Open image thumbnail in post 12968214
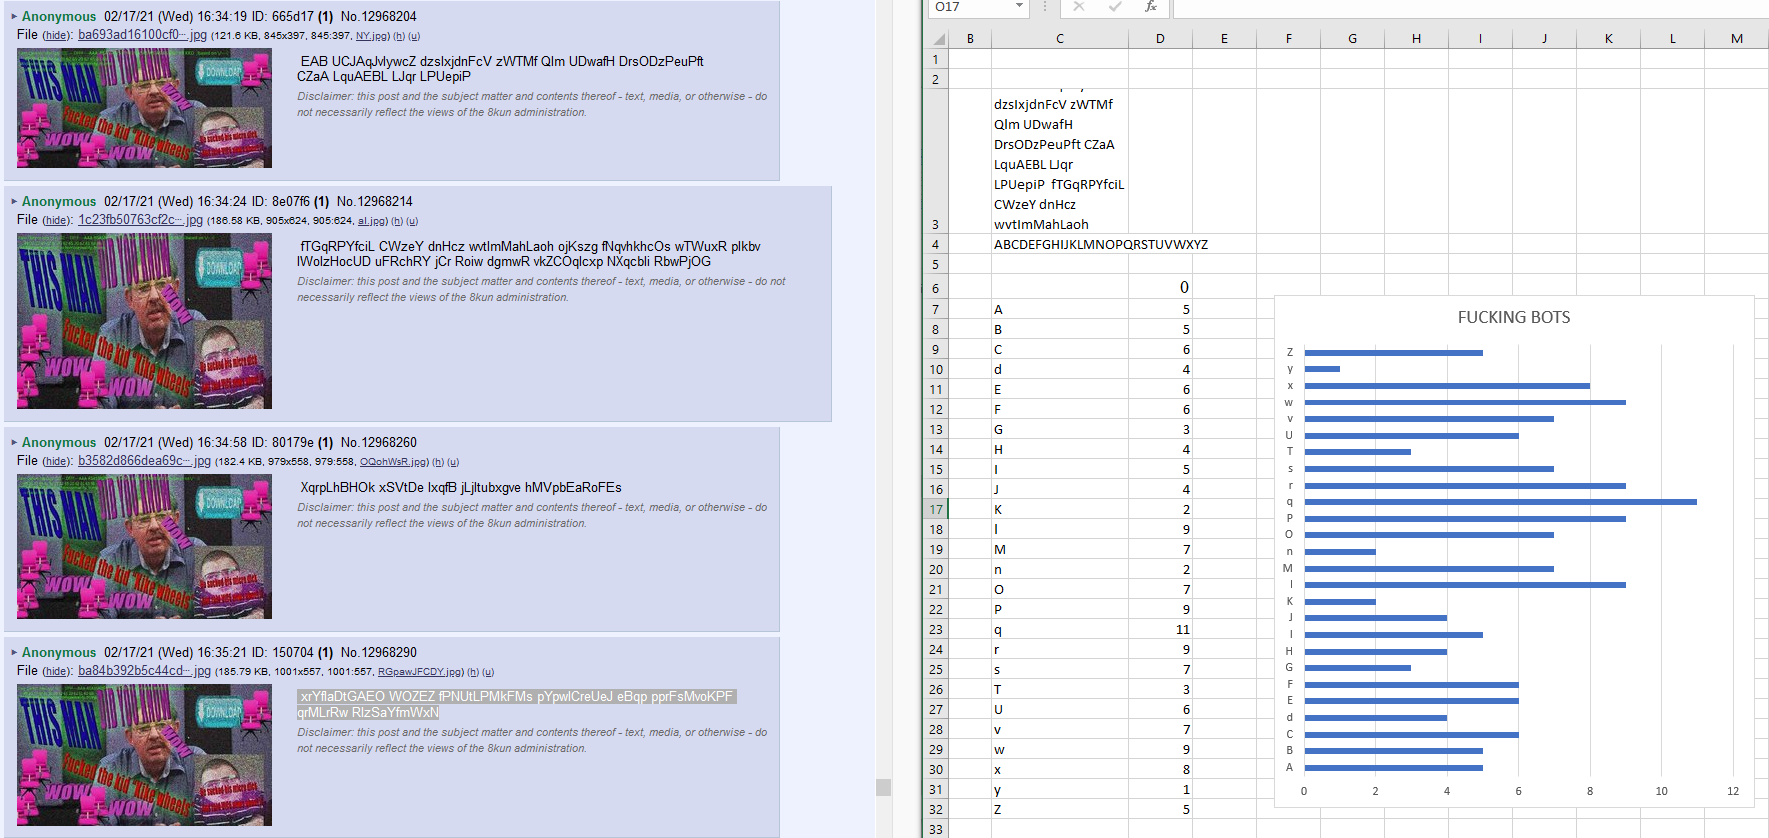This screenshot has width=1769, height=838. coord(144,321)
